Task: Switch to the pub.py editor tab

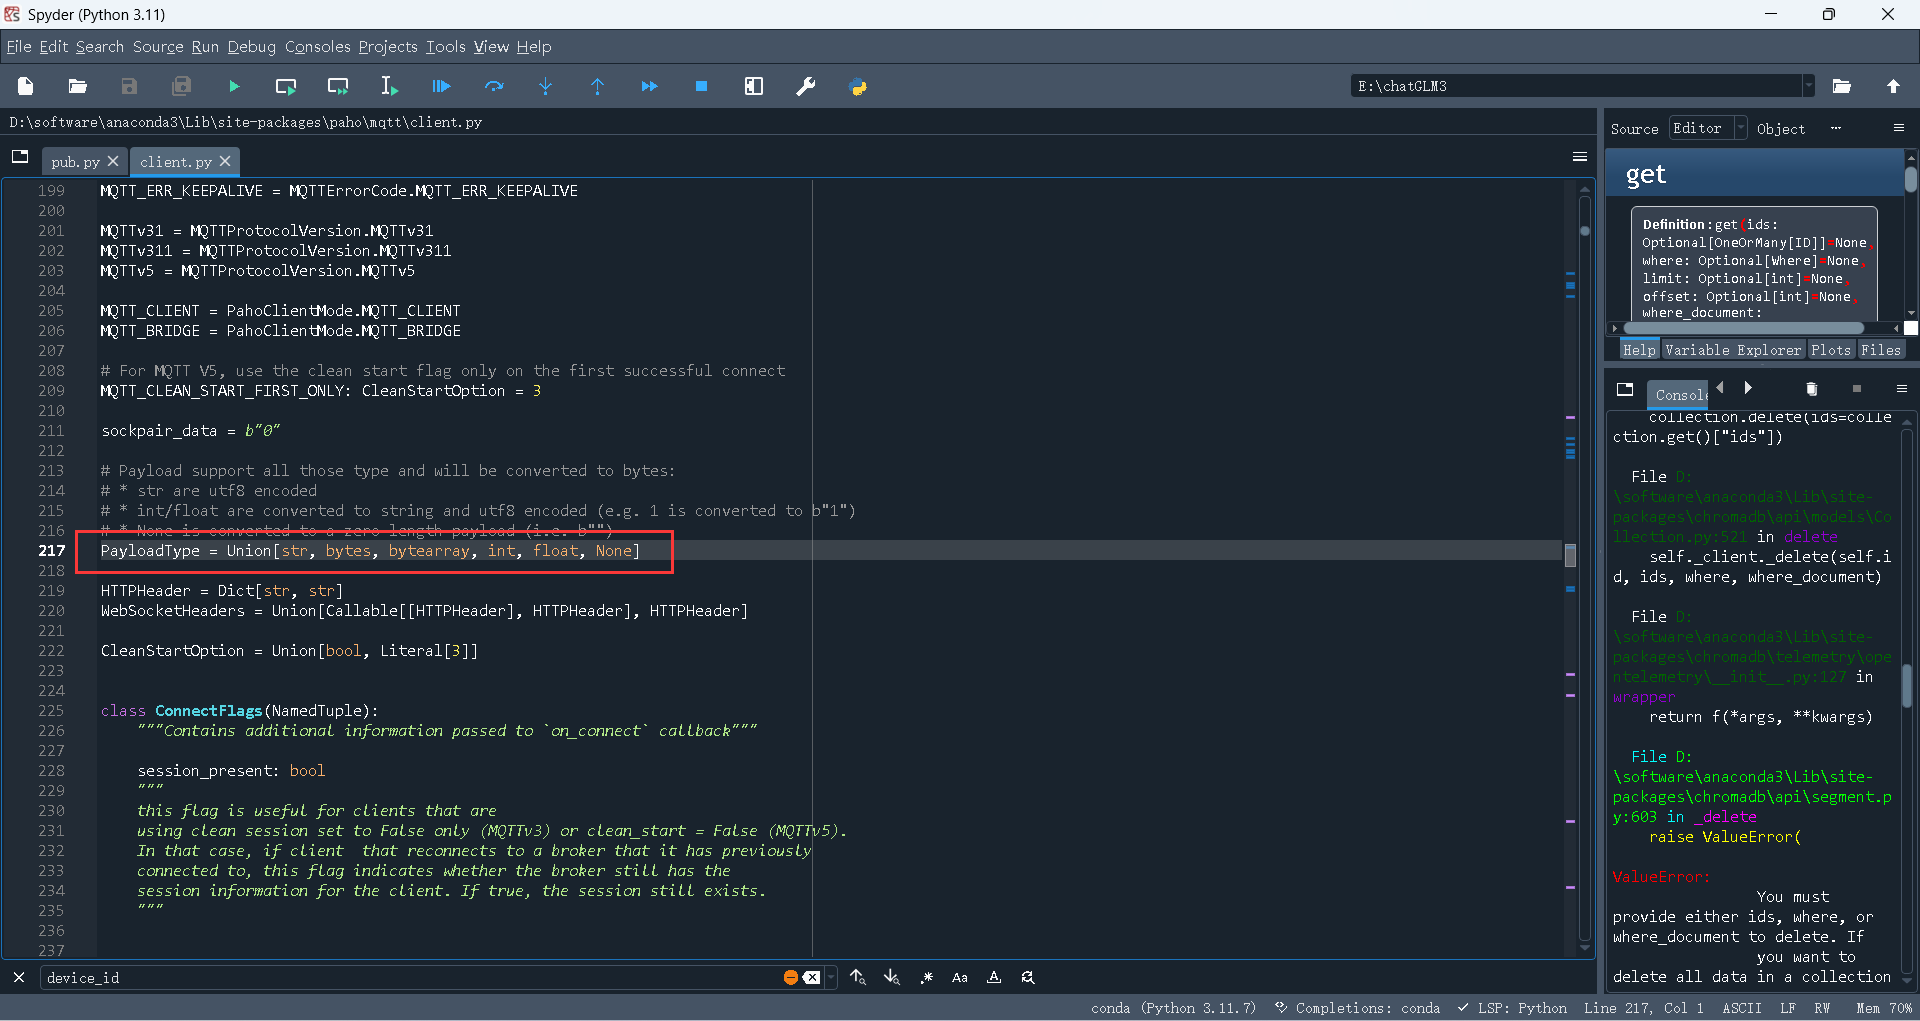Action: [75, 162]
